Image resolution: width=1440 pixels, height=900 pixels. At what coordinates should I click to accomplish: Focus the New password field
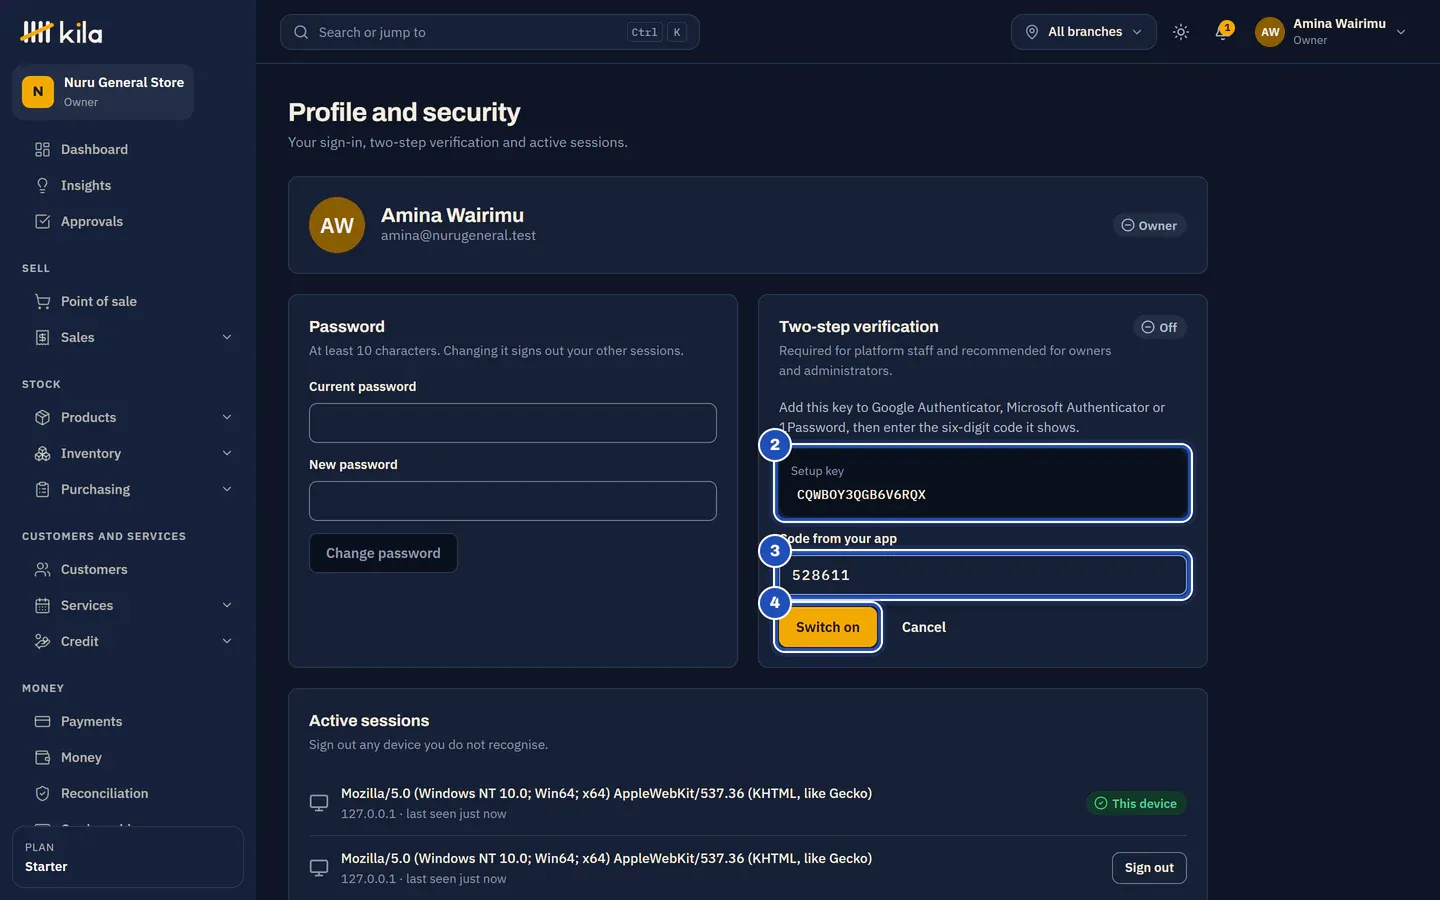coord(513,501)
